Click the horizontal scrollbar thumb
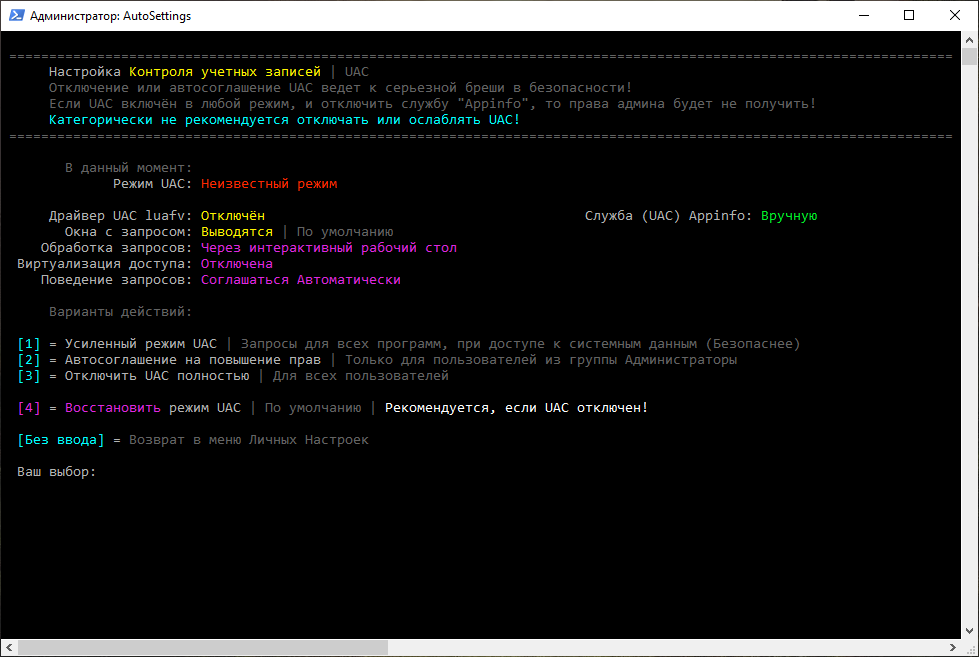The image size is (979, 657). pos(202,648)
